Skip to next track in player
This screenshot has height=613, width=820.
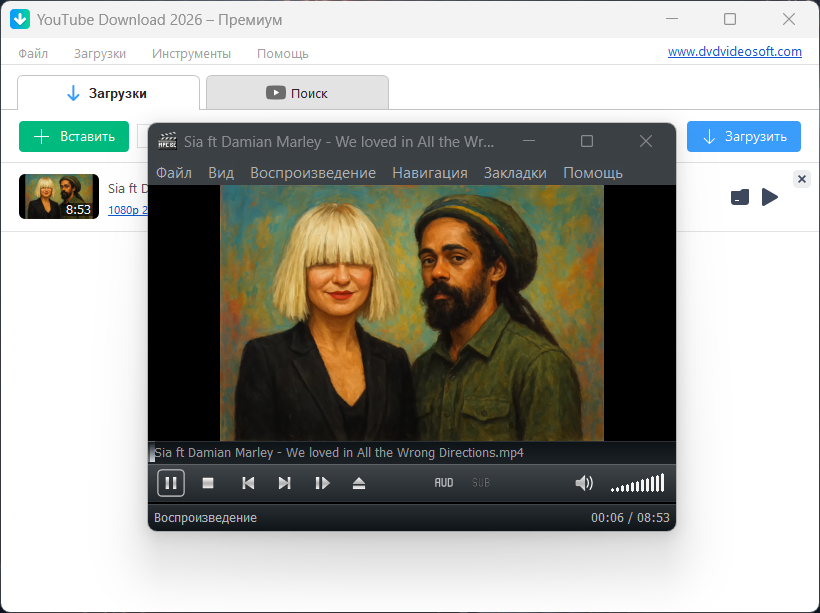tap(284, 483)
